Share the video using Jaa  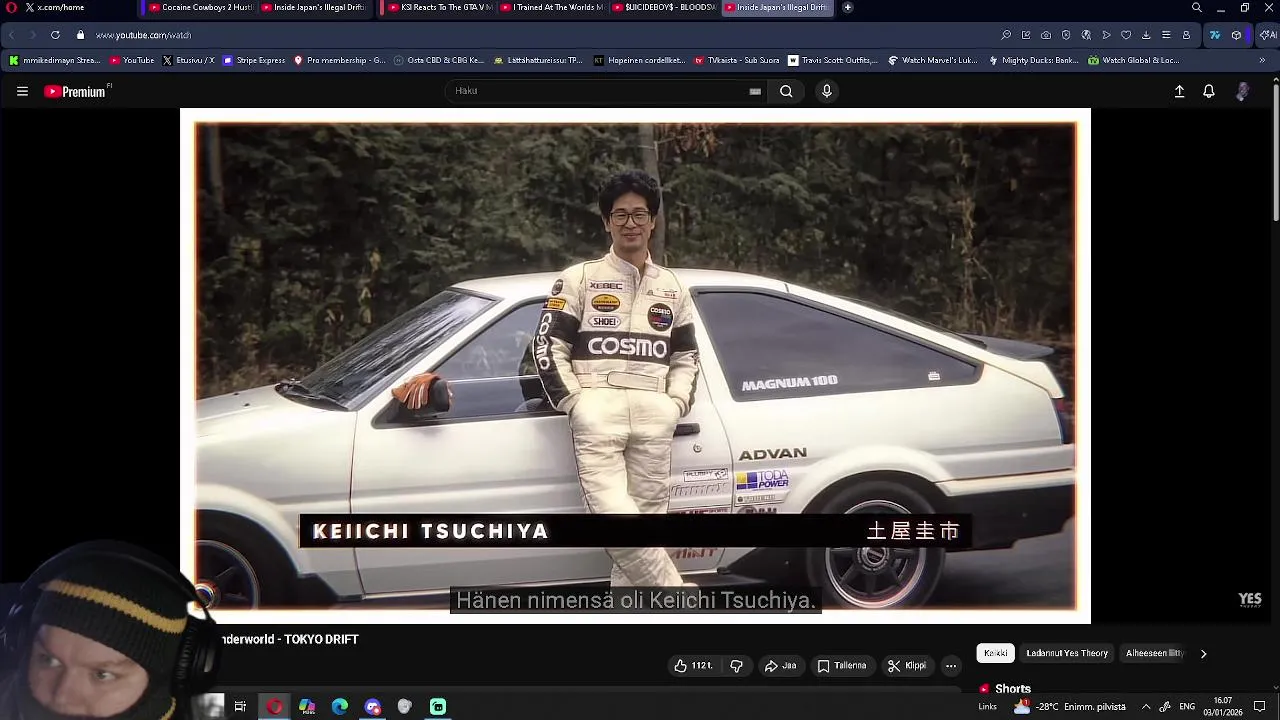(781, 666)
